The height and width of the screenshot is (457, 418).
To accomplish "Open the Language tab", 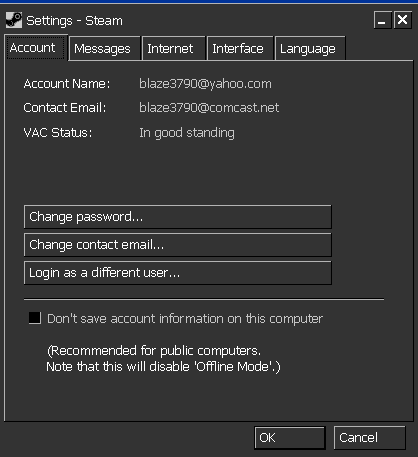I will (310, 49).
